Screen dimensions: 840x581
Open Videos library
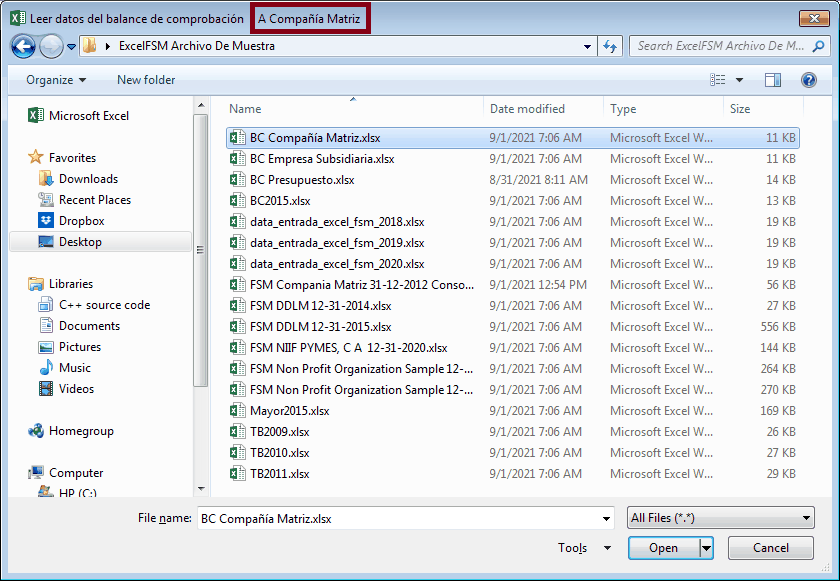[66, 389]
